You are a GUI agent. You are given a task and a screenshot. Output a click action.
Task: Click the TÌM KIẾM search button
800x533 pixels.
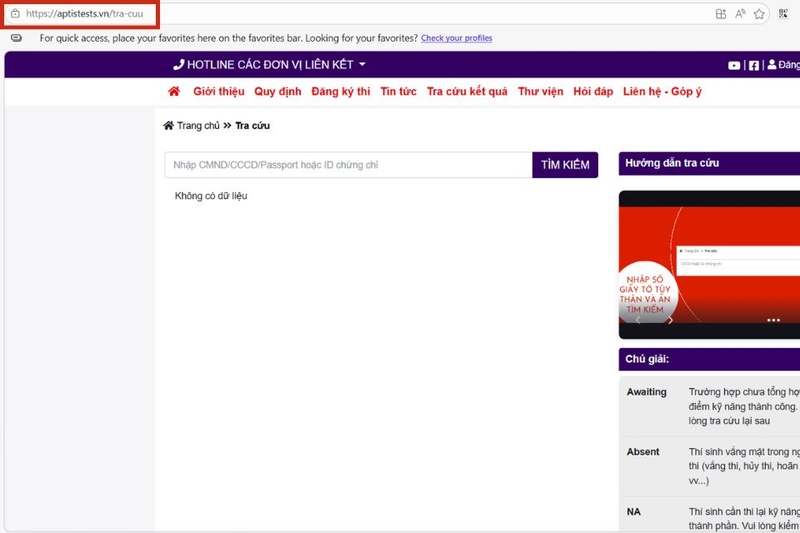[x=565, y=165]
